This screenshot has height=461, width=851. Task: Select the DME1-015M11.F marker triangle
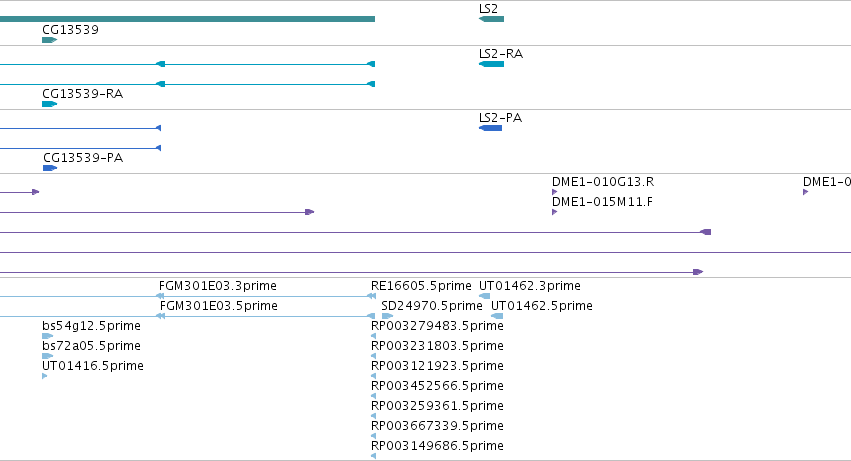click(555, 212)
